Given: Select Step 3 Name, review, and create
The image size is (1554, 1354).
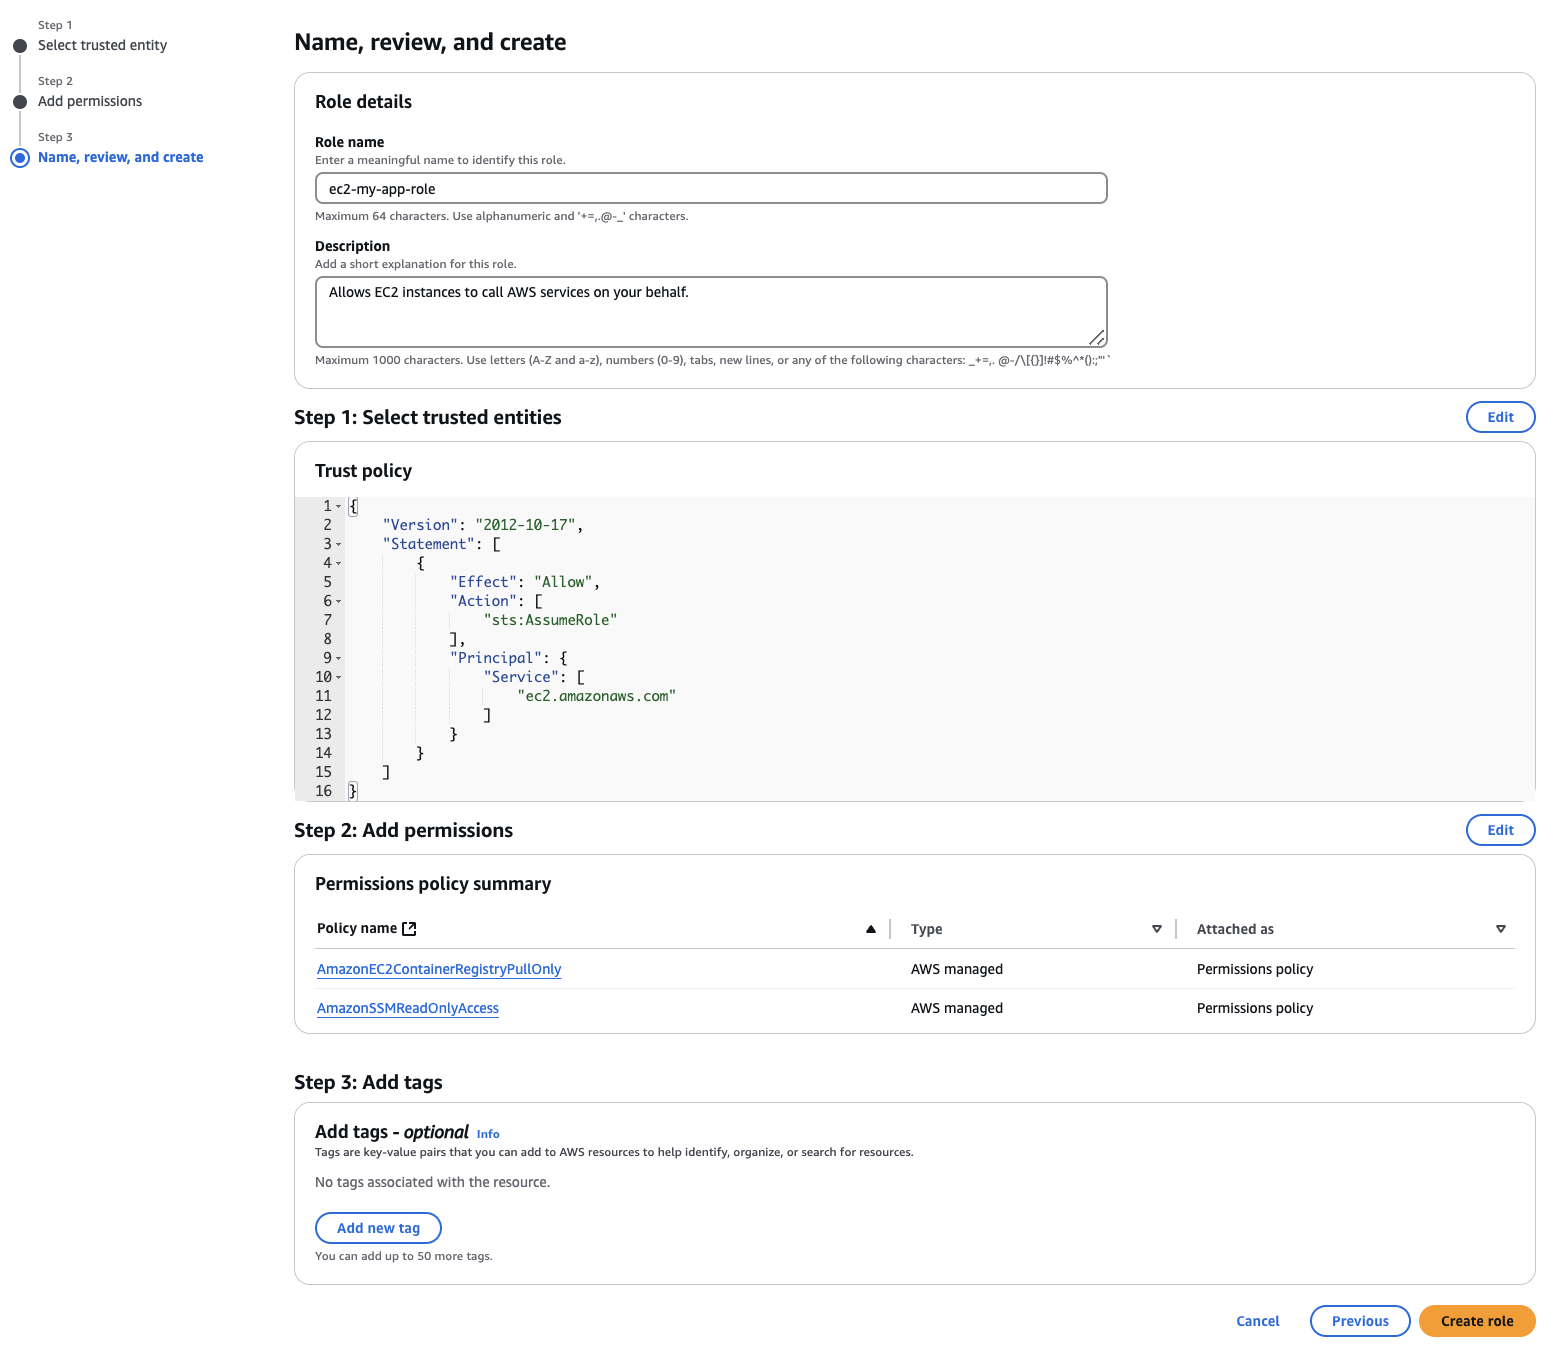Looking at the screenshot, I should click(x=121, y=157).
